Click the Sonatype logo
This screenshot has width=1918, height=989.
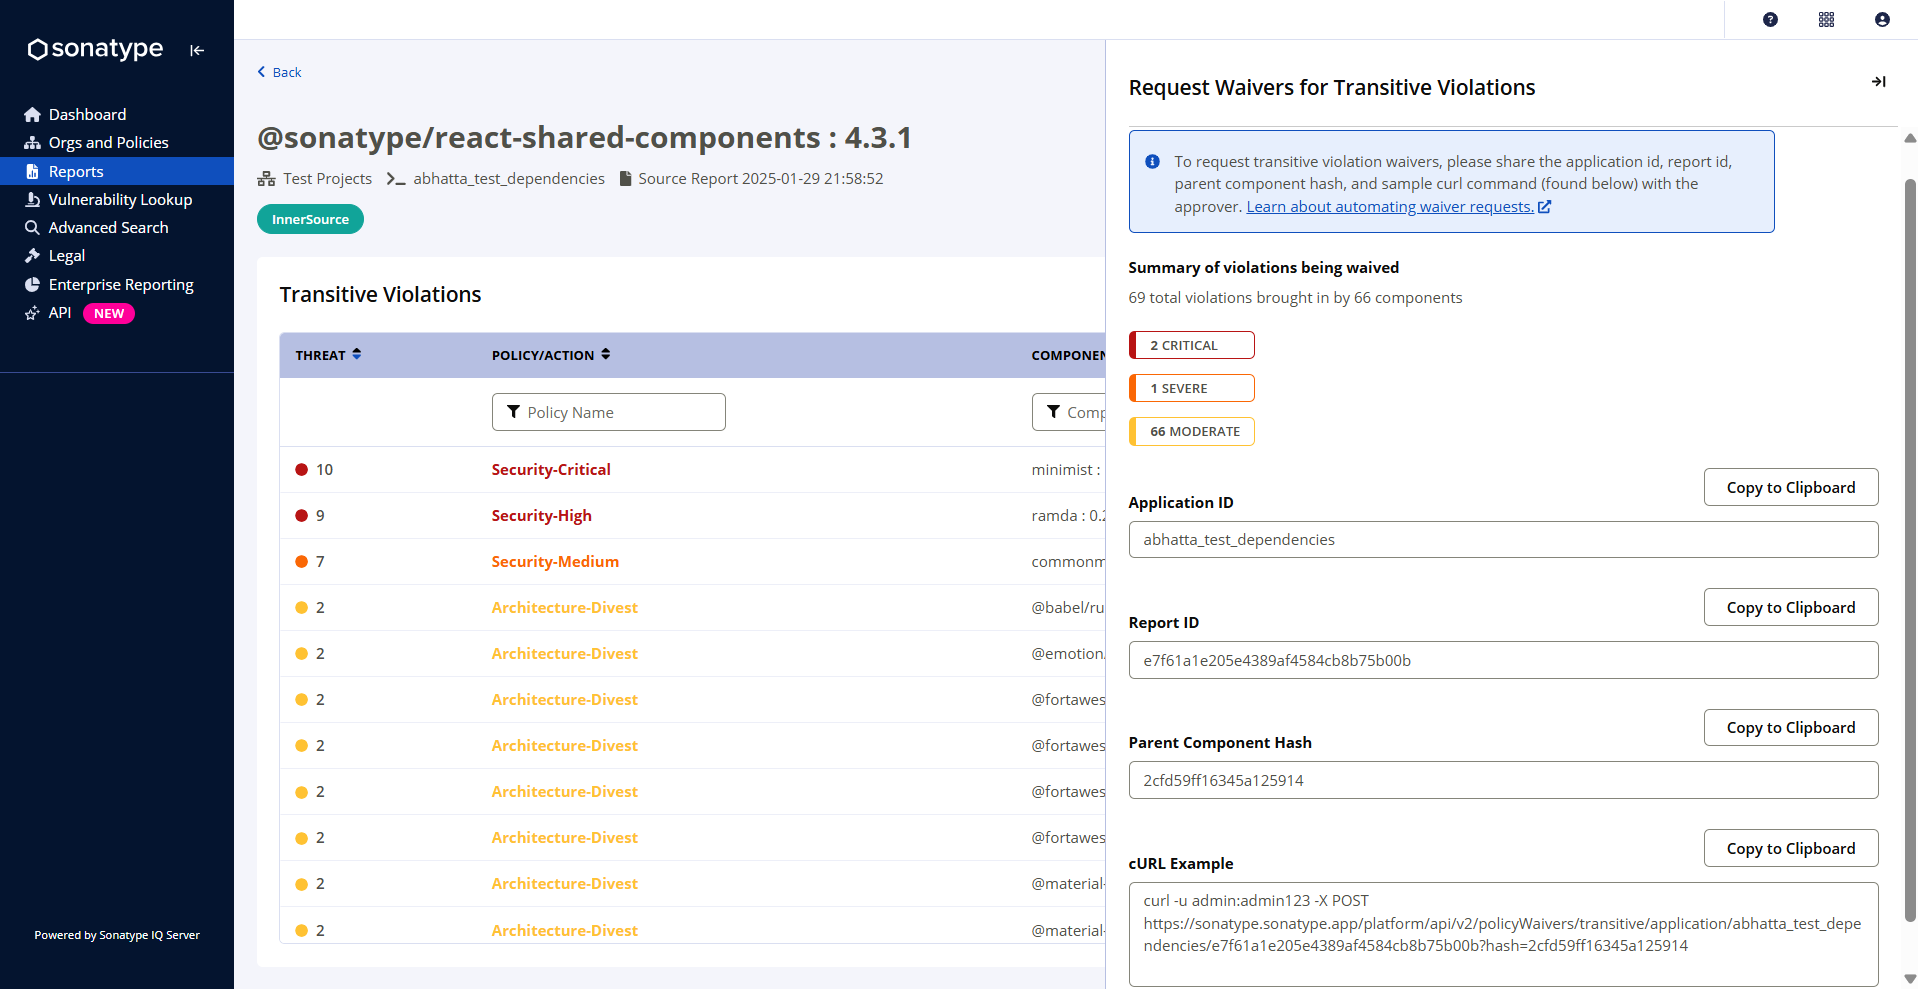[95, 49]
